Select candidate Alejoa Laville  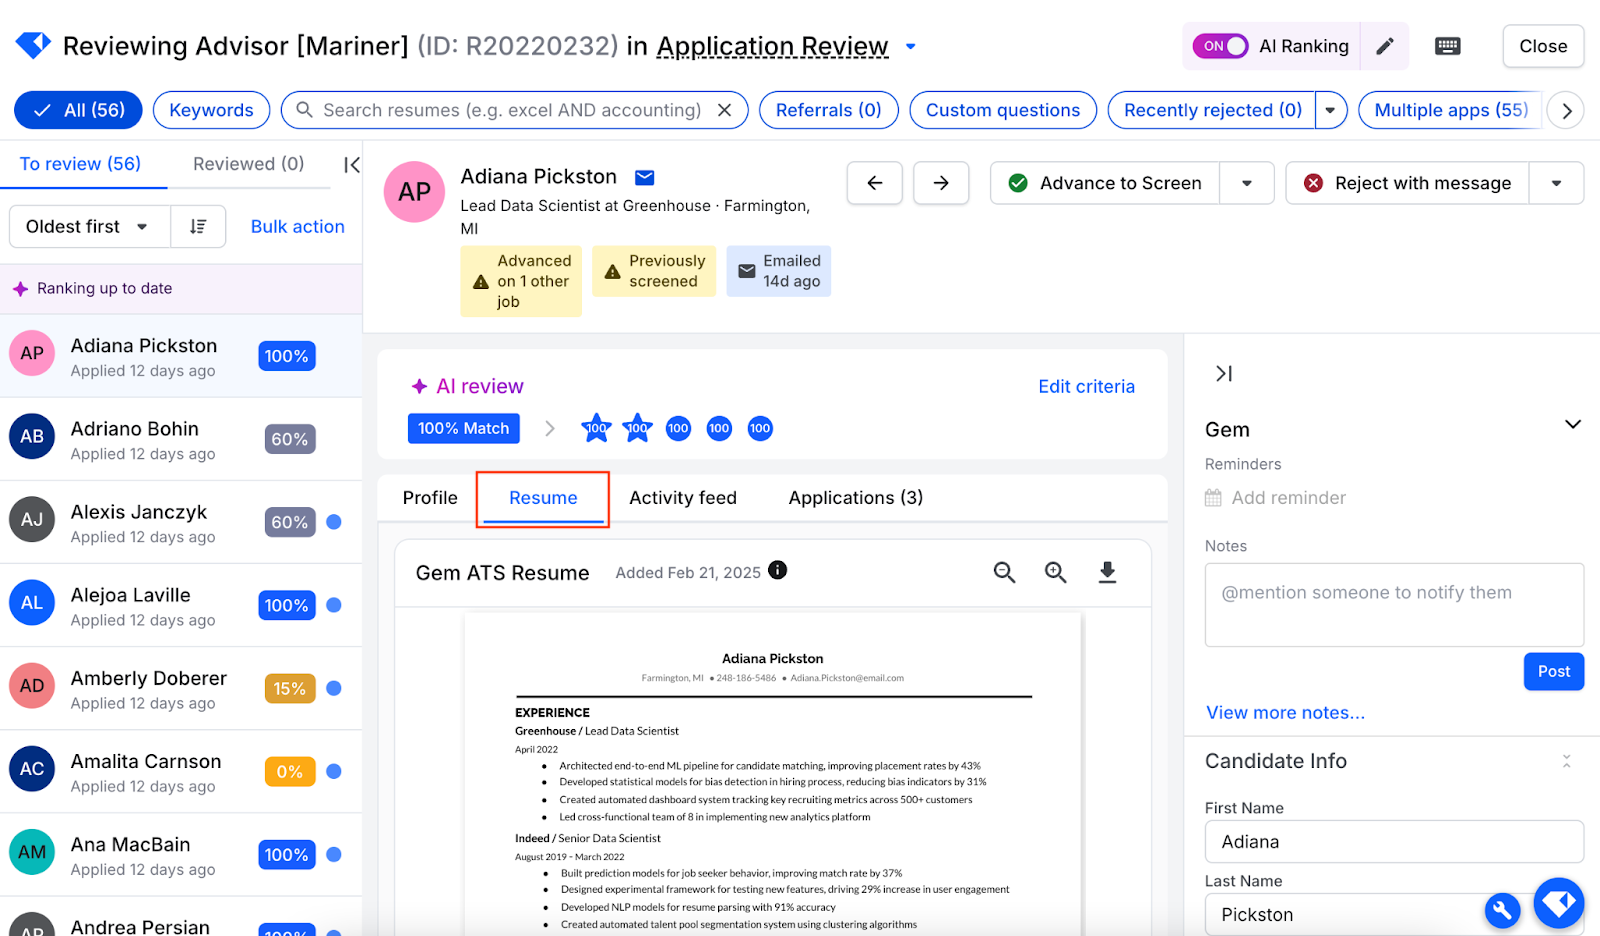click(181, 605)
